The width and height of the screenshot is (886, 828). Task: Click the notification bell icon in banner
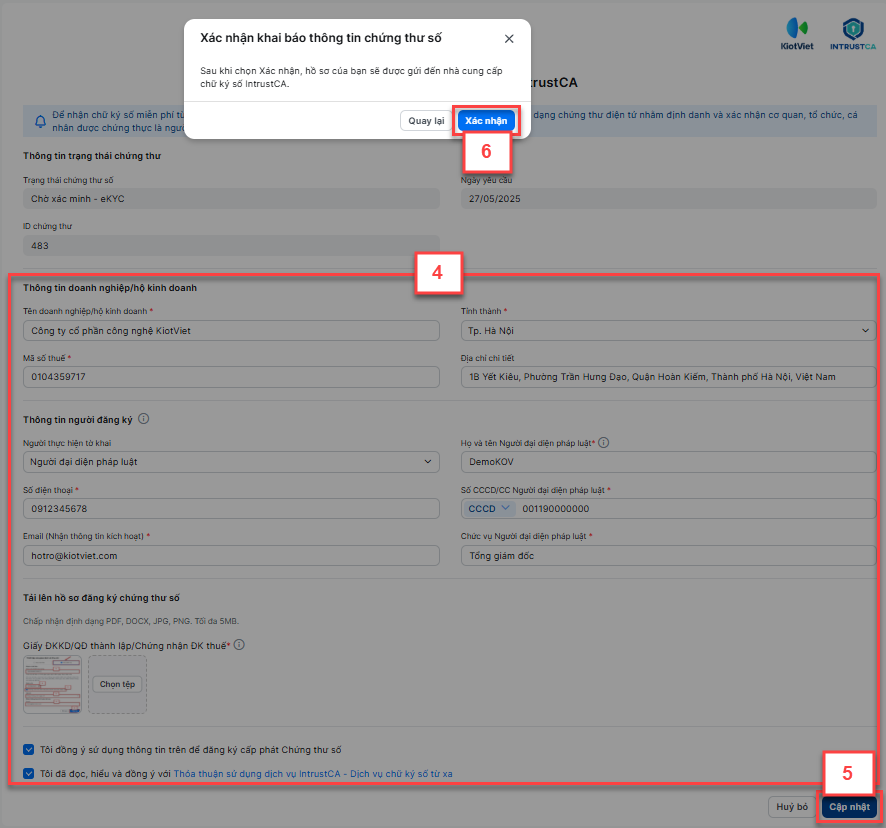tap(40, 122)
